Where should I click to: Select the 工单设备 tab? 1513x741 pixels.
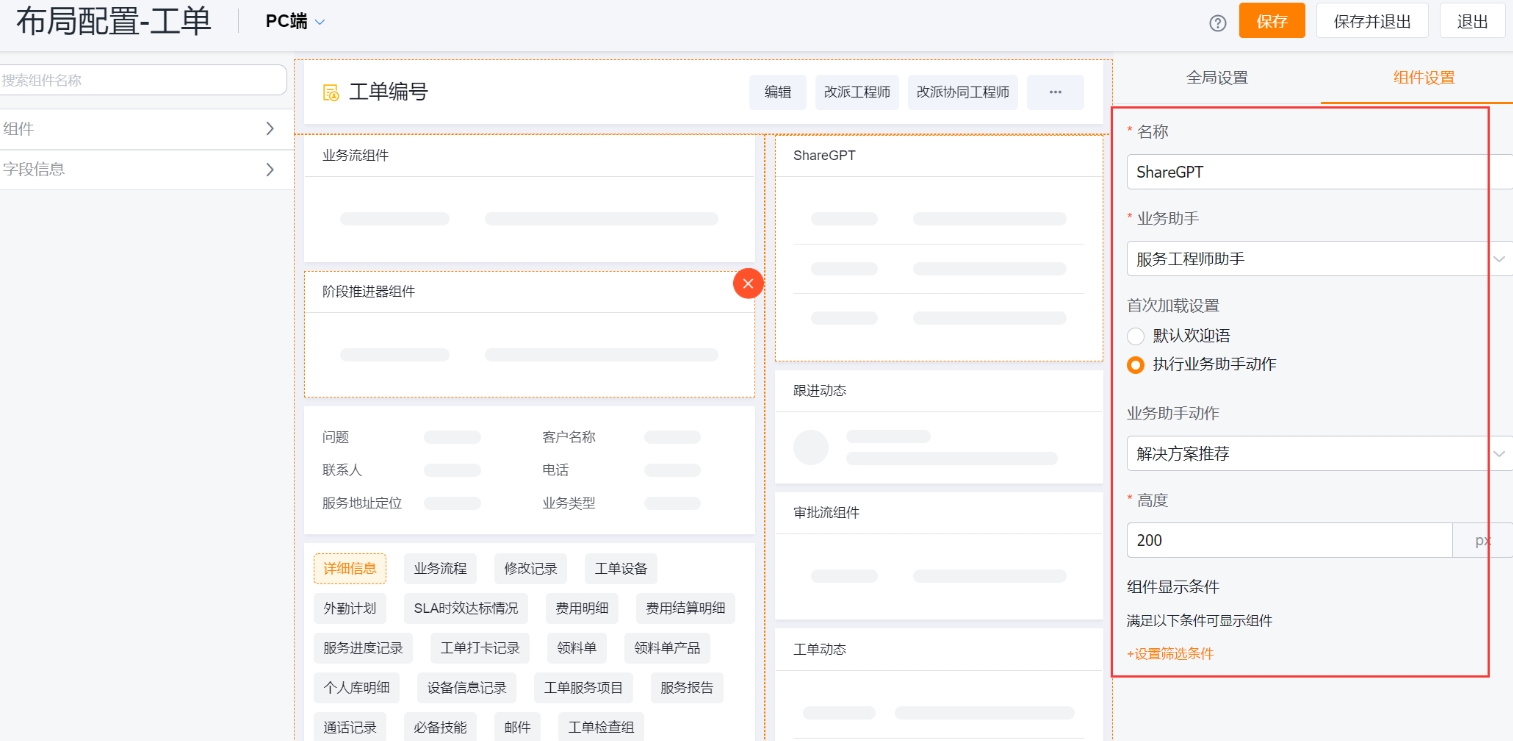pos(621,569)
